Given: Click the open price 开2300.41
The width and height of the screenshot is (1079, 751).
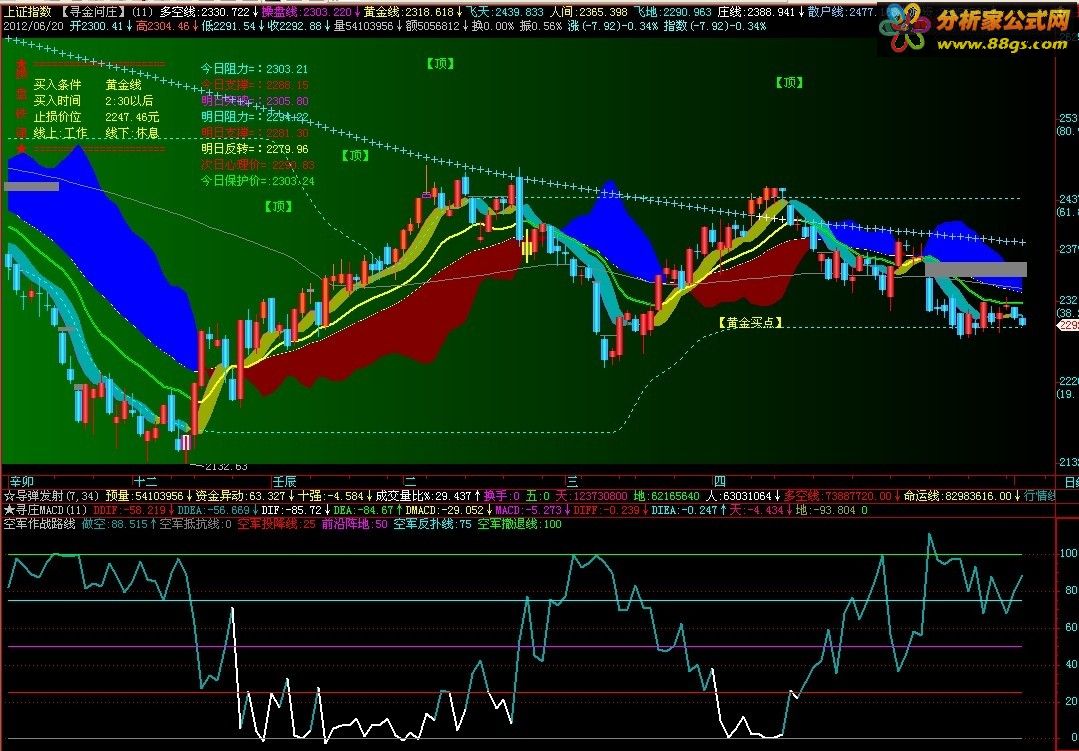Looking at the screenshot, I should pos(96,26).
